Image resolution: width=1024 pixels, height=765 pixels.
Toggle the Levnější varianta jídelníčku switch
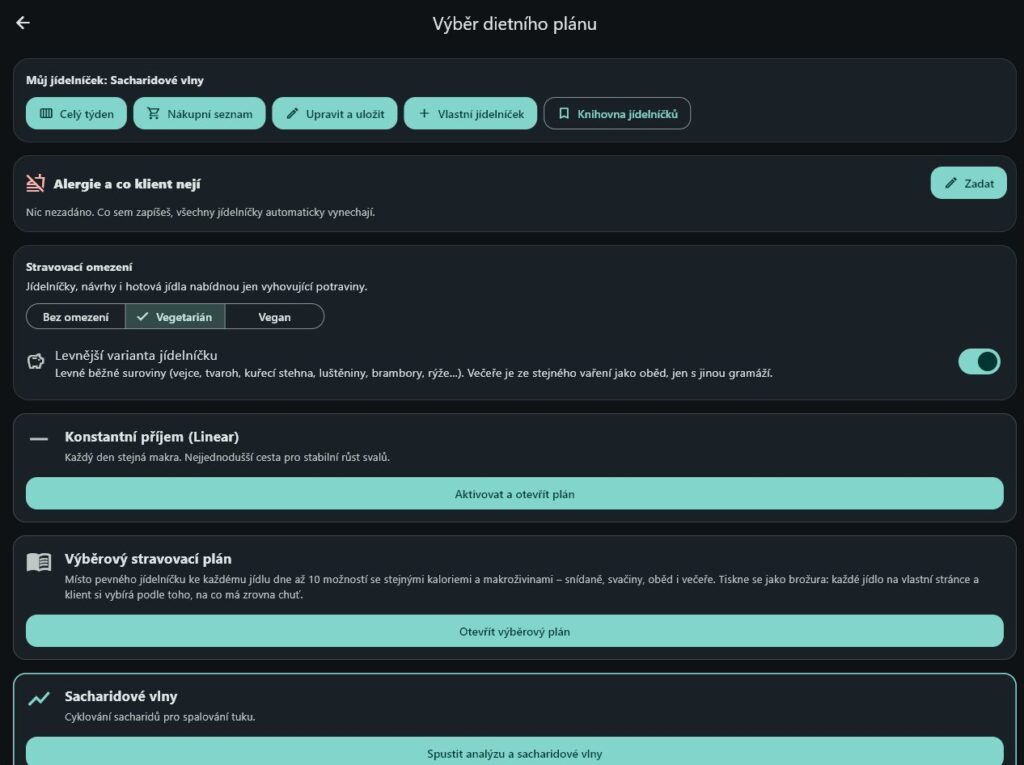coord(979,361)
